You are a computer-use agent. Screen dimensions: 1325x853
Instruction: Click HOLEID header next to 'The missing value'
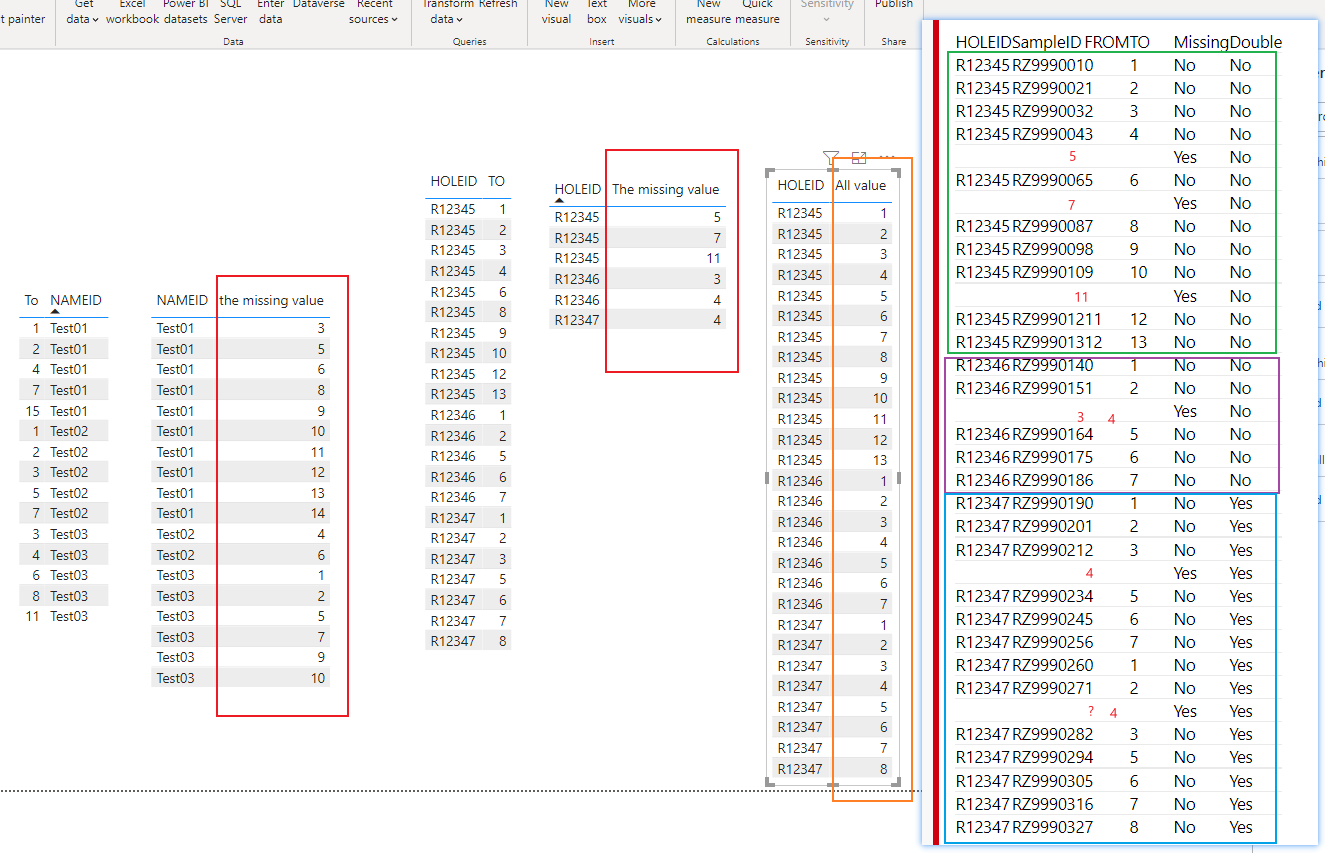(x=578, y=188)
